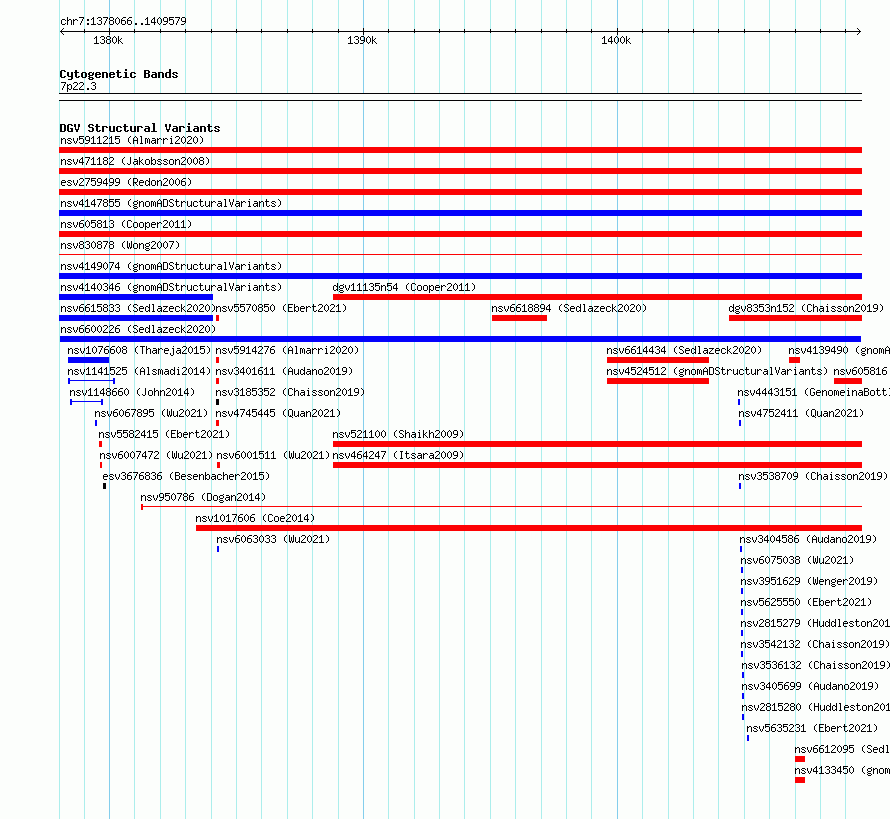The image size is (890, 819).
Task: Select the red bar of nsv1017606 (Coe2014)
Action: 529,528
